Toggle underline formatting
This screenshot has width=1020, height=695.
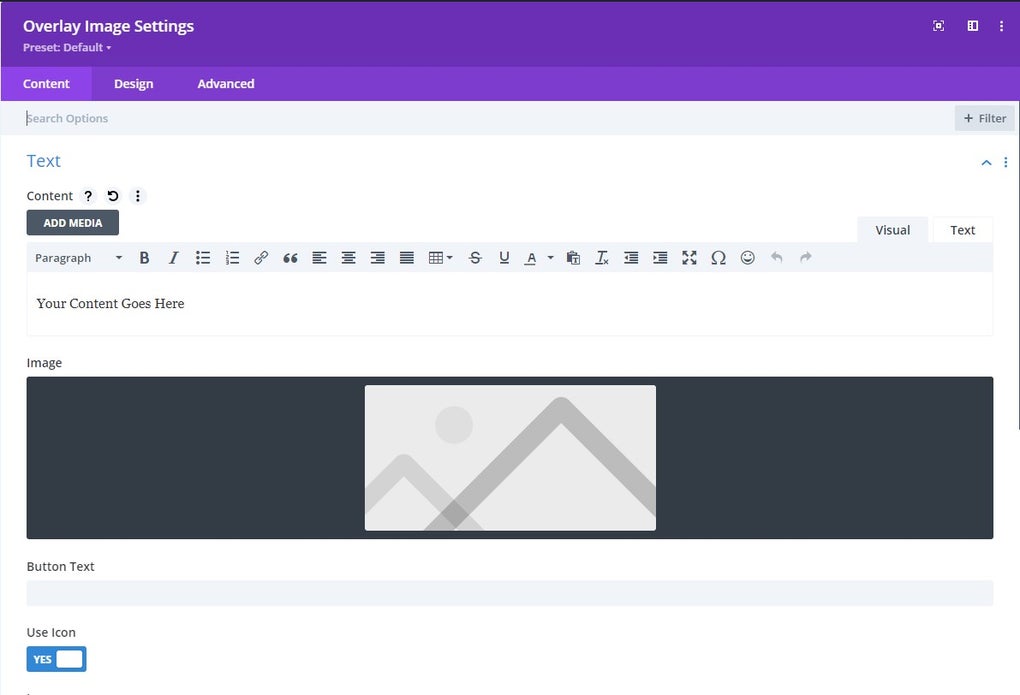(504, 257)
